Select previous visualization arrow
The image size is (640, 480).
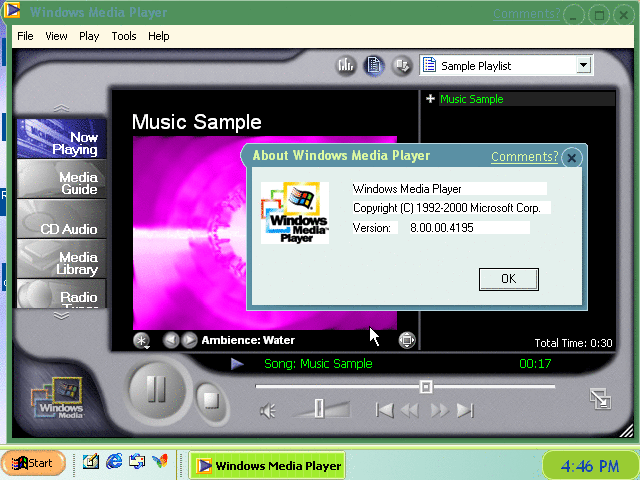pyautogui.click(x=171, y=340)
